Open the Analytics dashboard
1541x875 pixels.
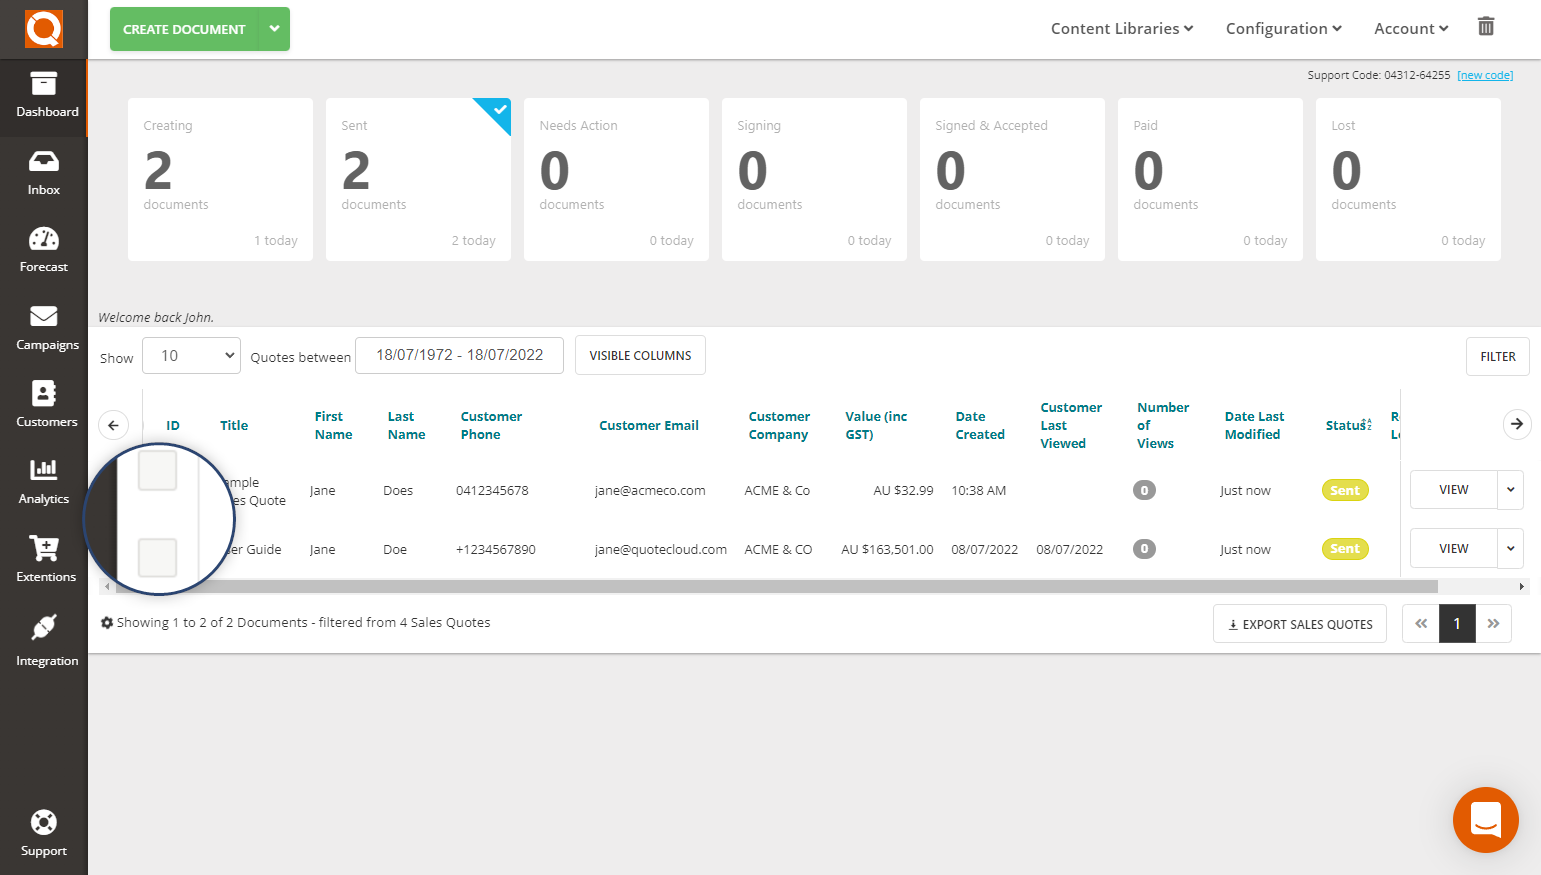(43, 482)
